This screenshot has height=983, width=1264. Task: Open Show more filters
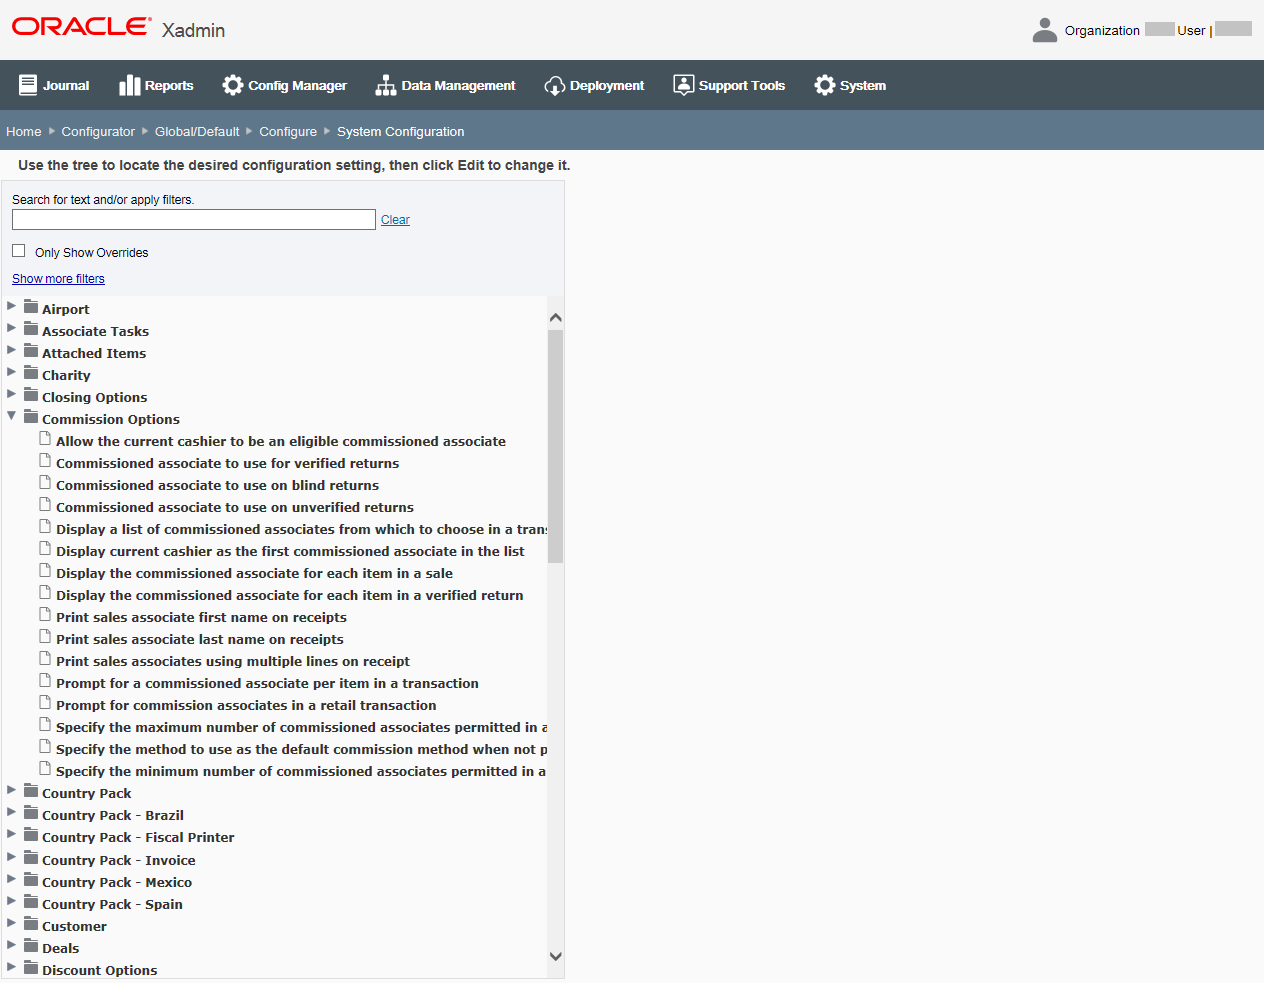[57, 278]
